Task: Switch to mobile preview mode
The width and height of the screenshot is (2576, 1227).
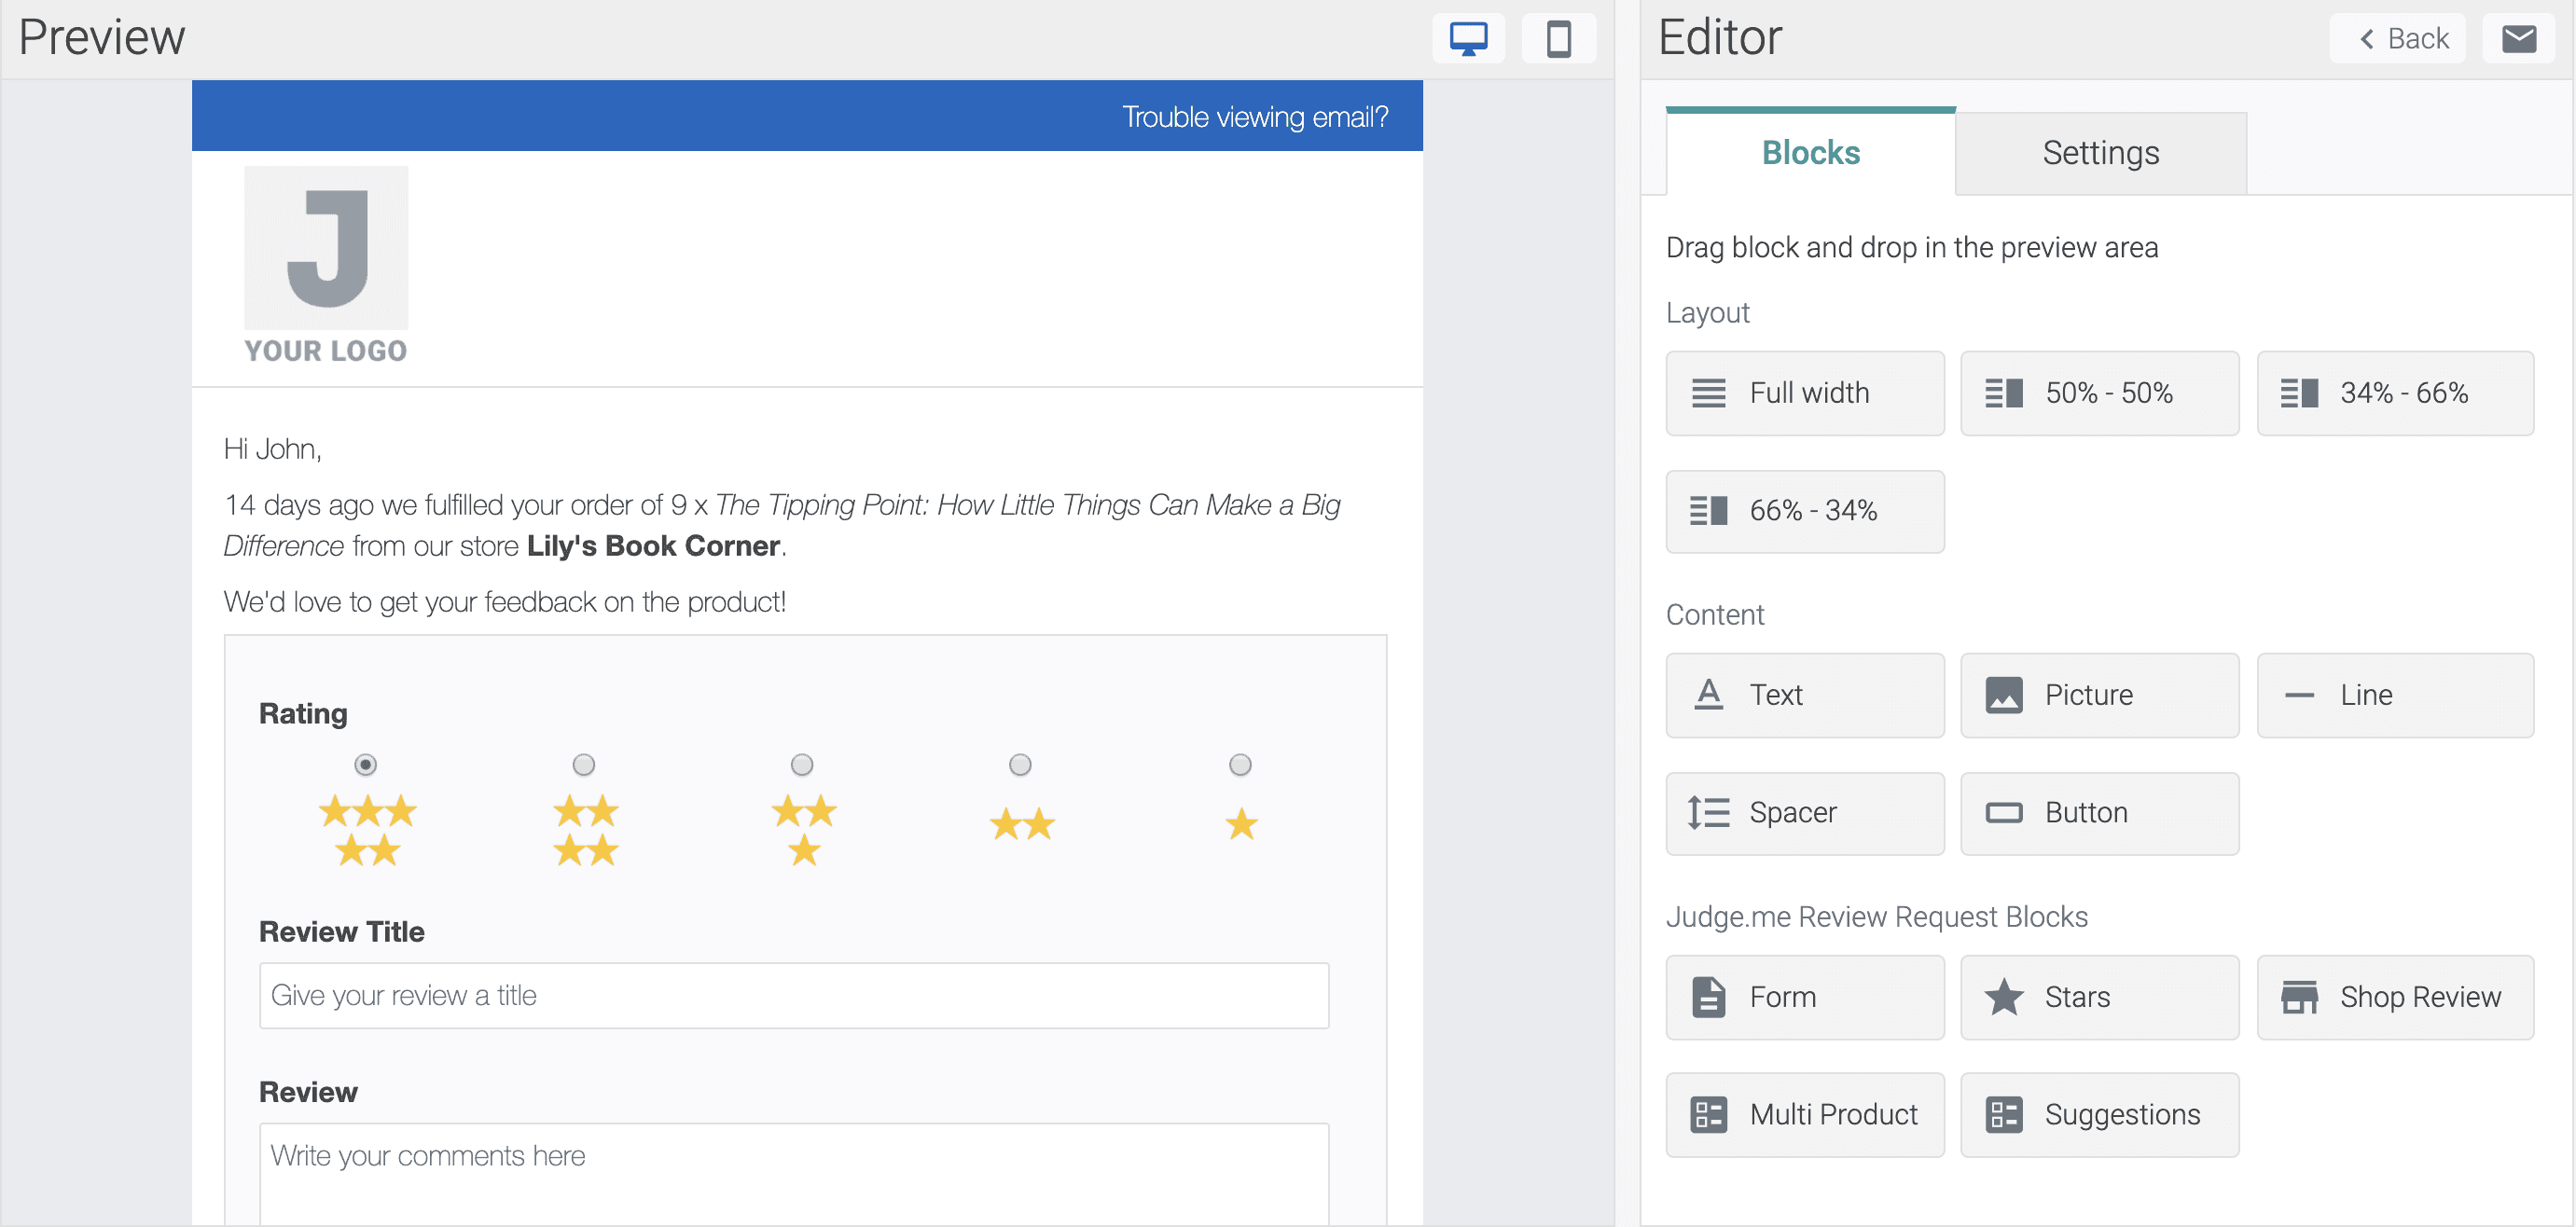Action: (1558, 38)
